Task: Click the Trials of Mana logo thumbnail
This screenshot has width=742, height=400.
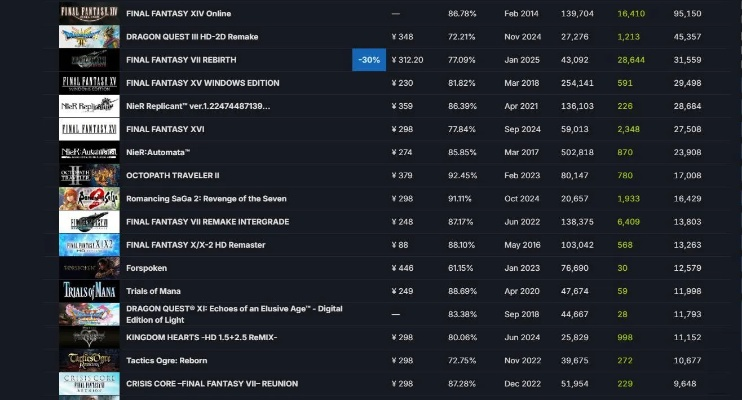Action: point(89,291)
